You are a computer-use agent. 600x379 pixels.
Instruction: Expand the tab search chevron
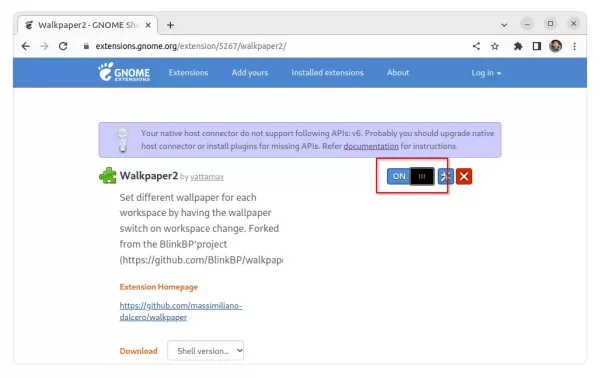(504, 25)
